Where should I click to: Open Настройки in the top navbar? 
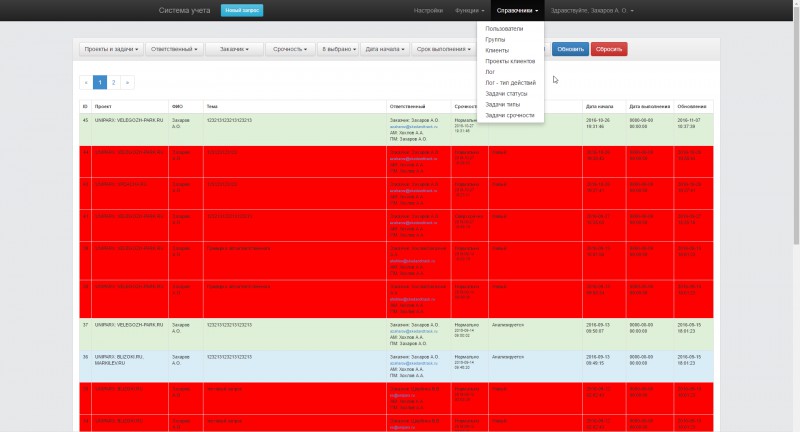(428, 10)
